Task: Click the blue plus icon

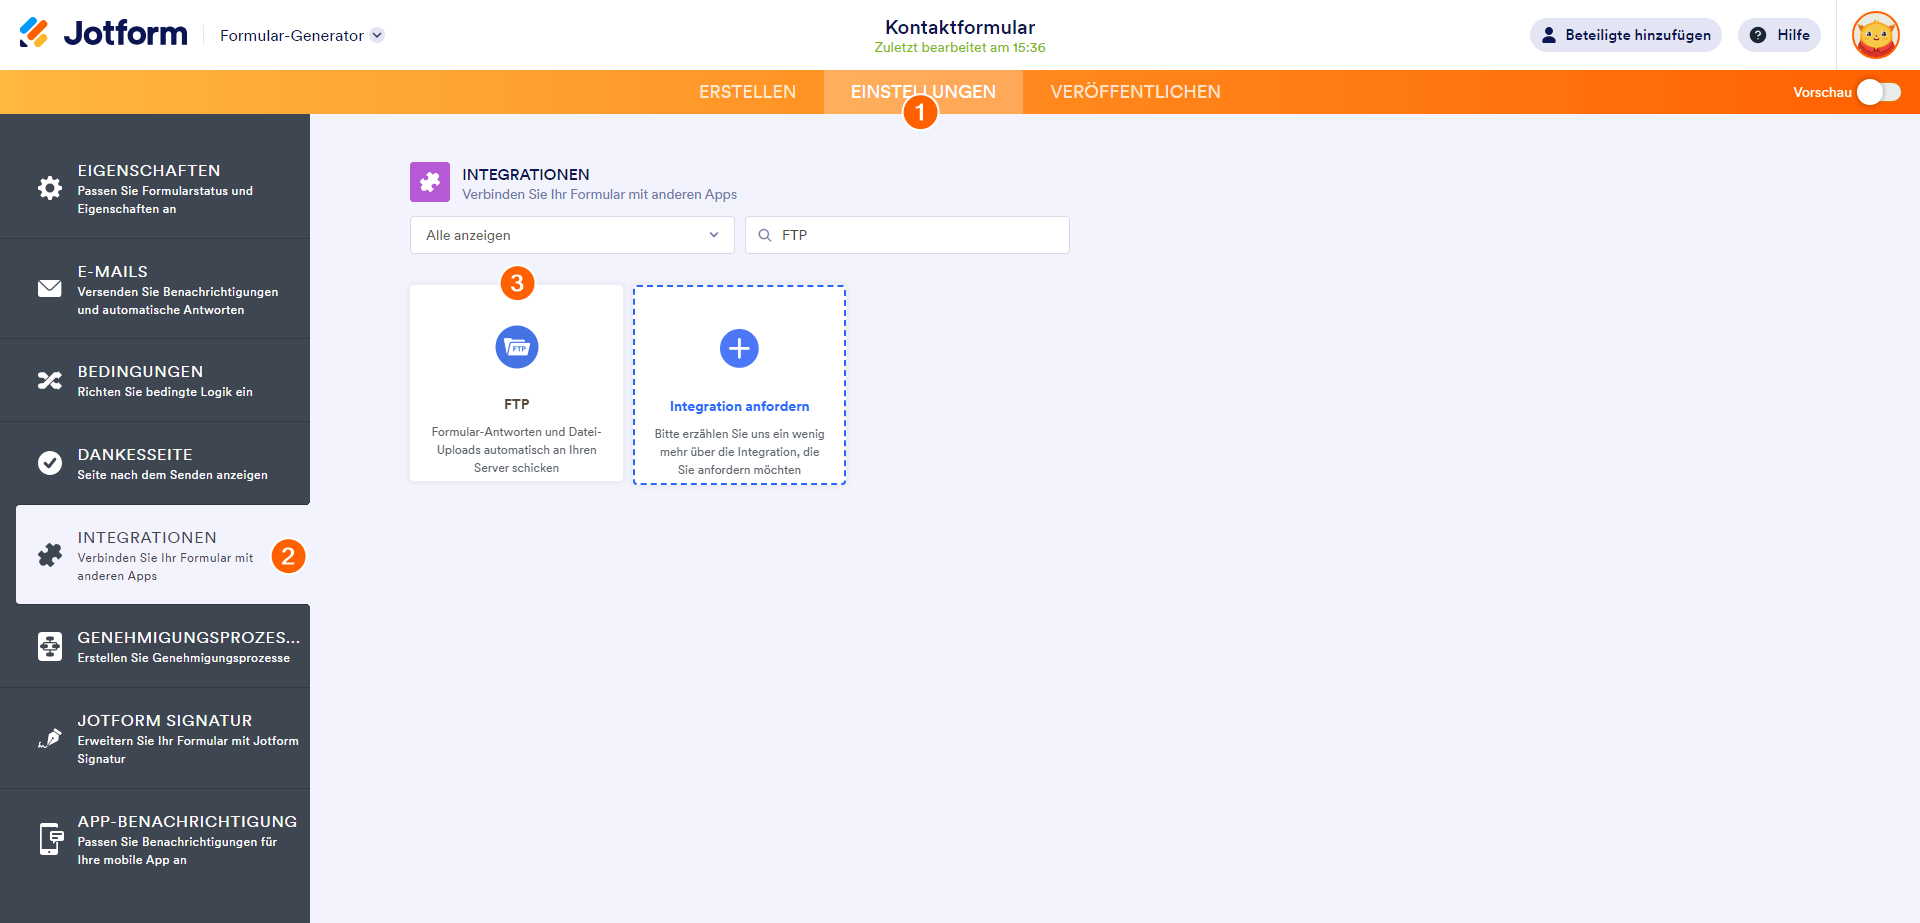Action: 739,348
